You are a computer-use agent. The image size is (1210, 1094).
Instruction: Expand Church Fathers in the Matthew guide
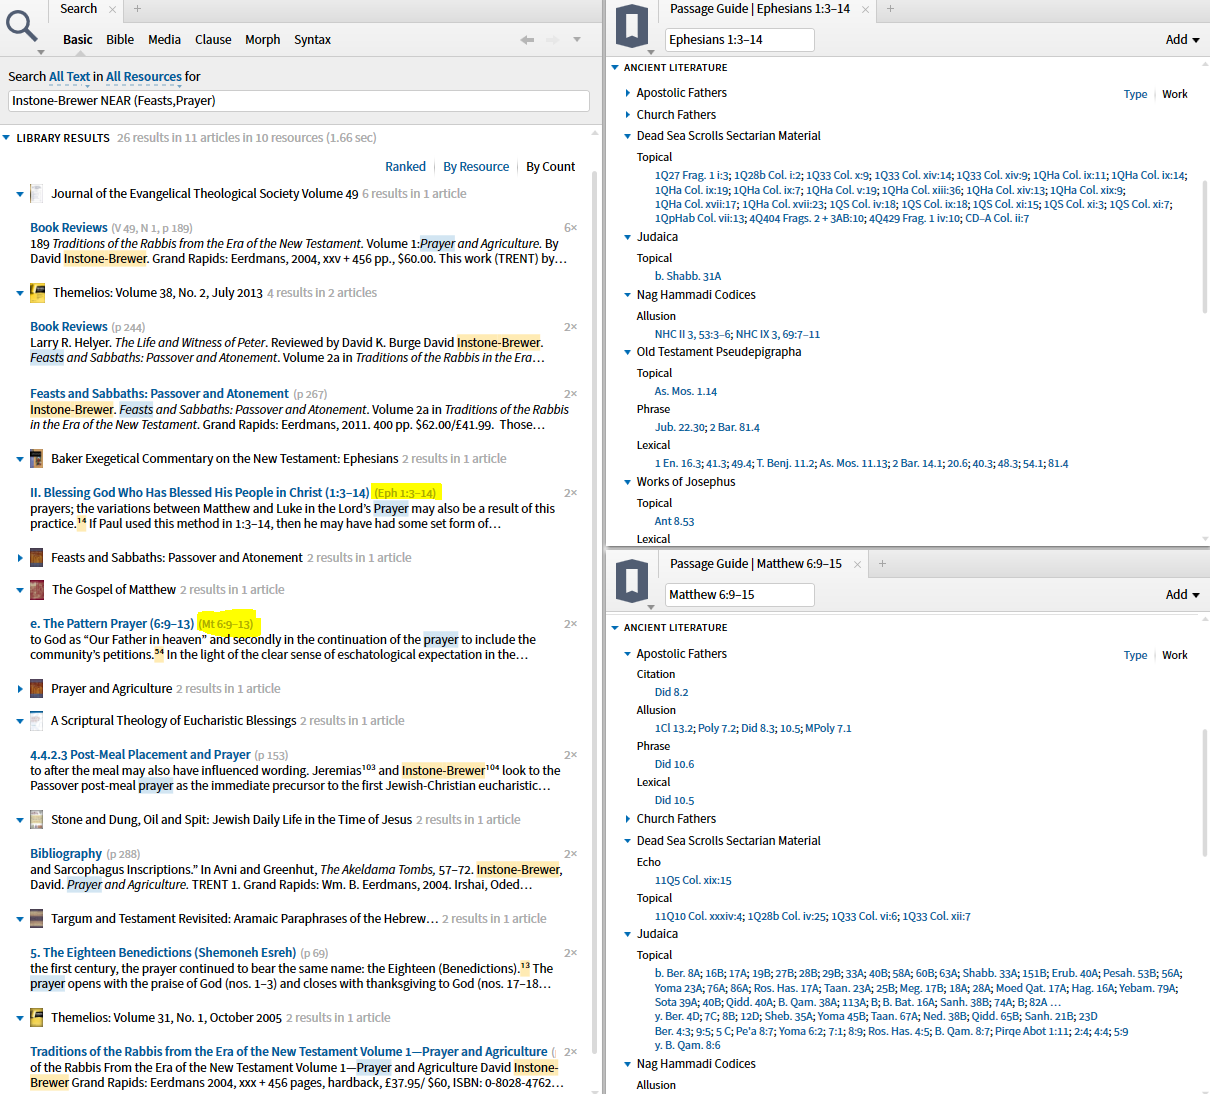coord(628,819)
